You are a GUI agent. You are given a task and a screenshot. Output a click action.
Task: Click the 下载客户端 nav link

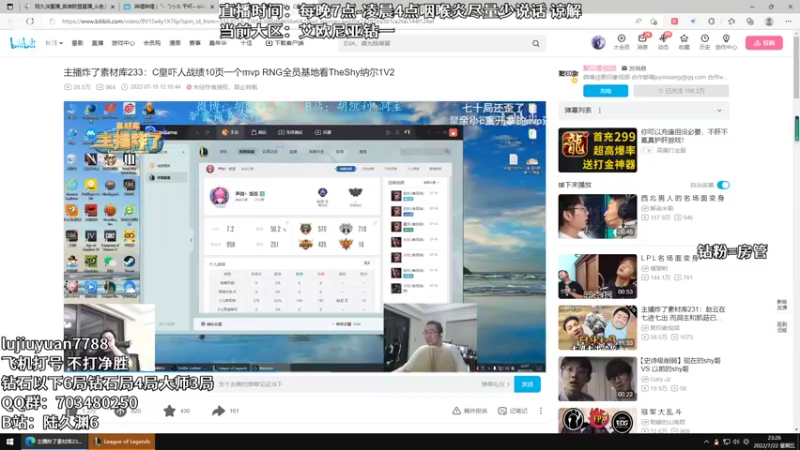[x=285, y=43]
